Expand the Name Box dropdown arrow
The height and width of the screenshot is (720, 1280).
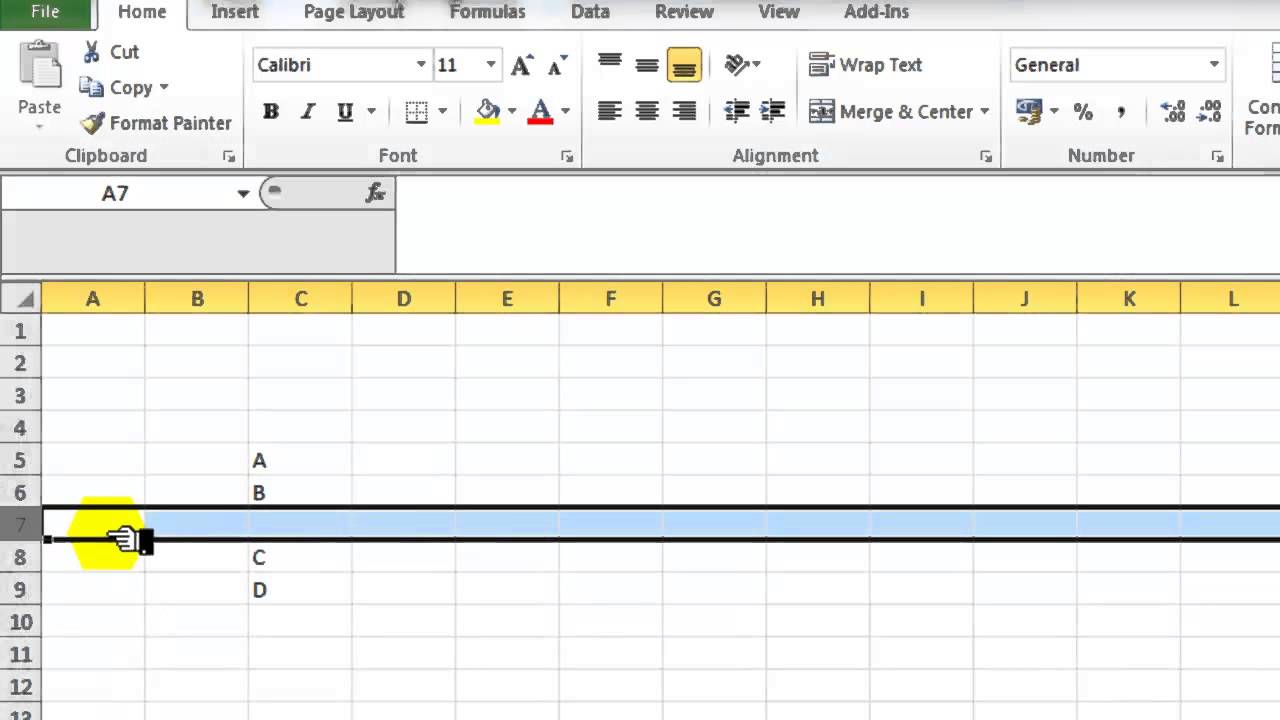243,194
